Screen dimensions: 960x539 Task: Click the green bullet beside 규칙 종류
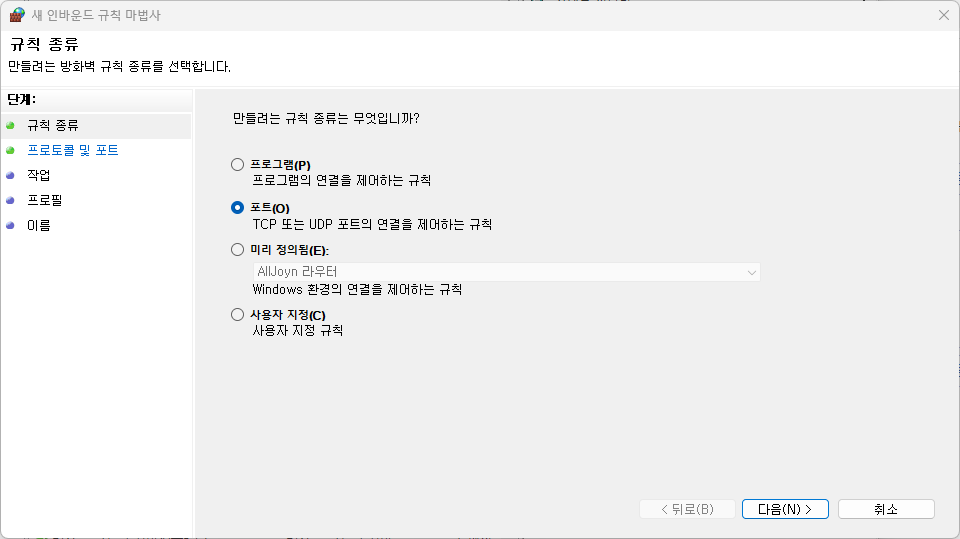10,126
